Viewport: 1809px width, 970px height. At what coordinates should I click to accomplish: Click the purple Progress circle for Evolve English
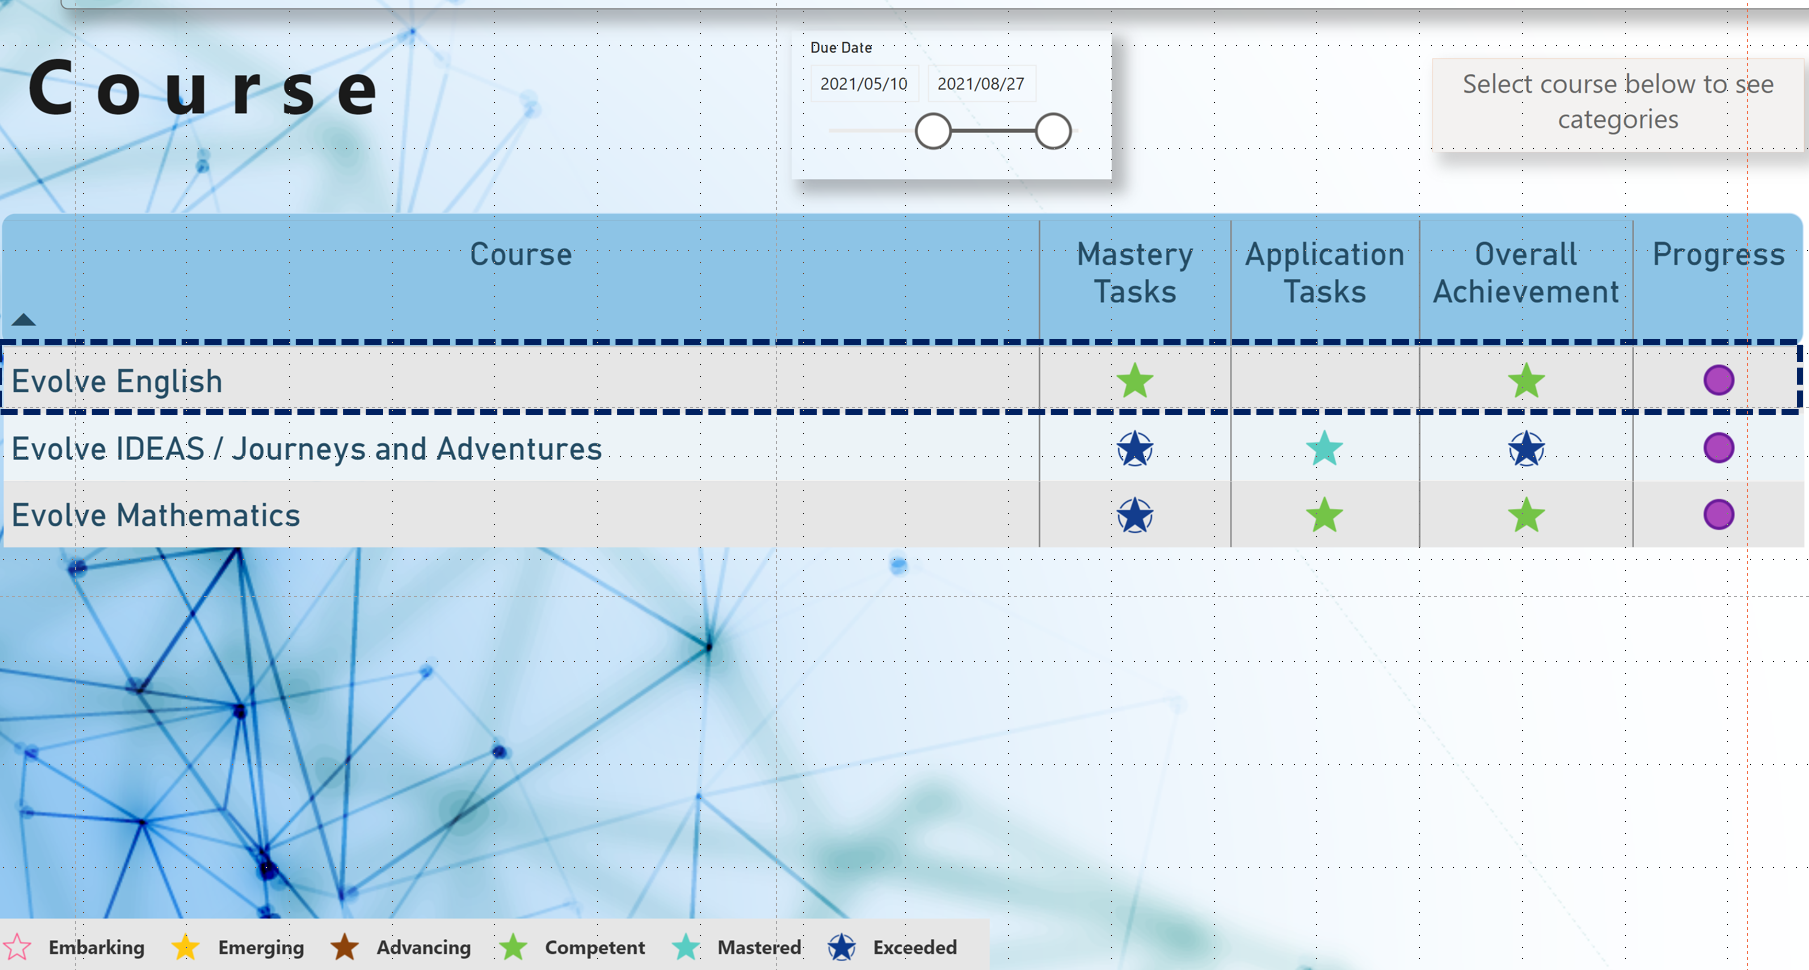click(x=1718, y=379)
